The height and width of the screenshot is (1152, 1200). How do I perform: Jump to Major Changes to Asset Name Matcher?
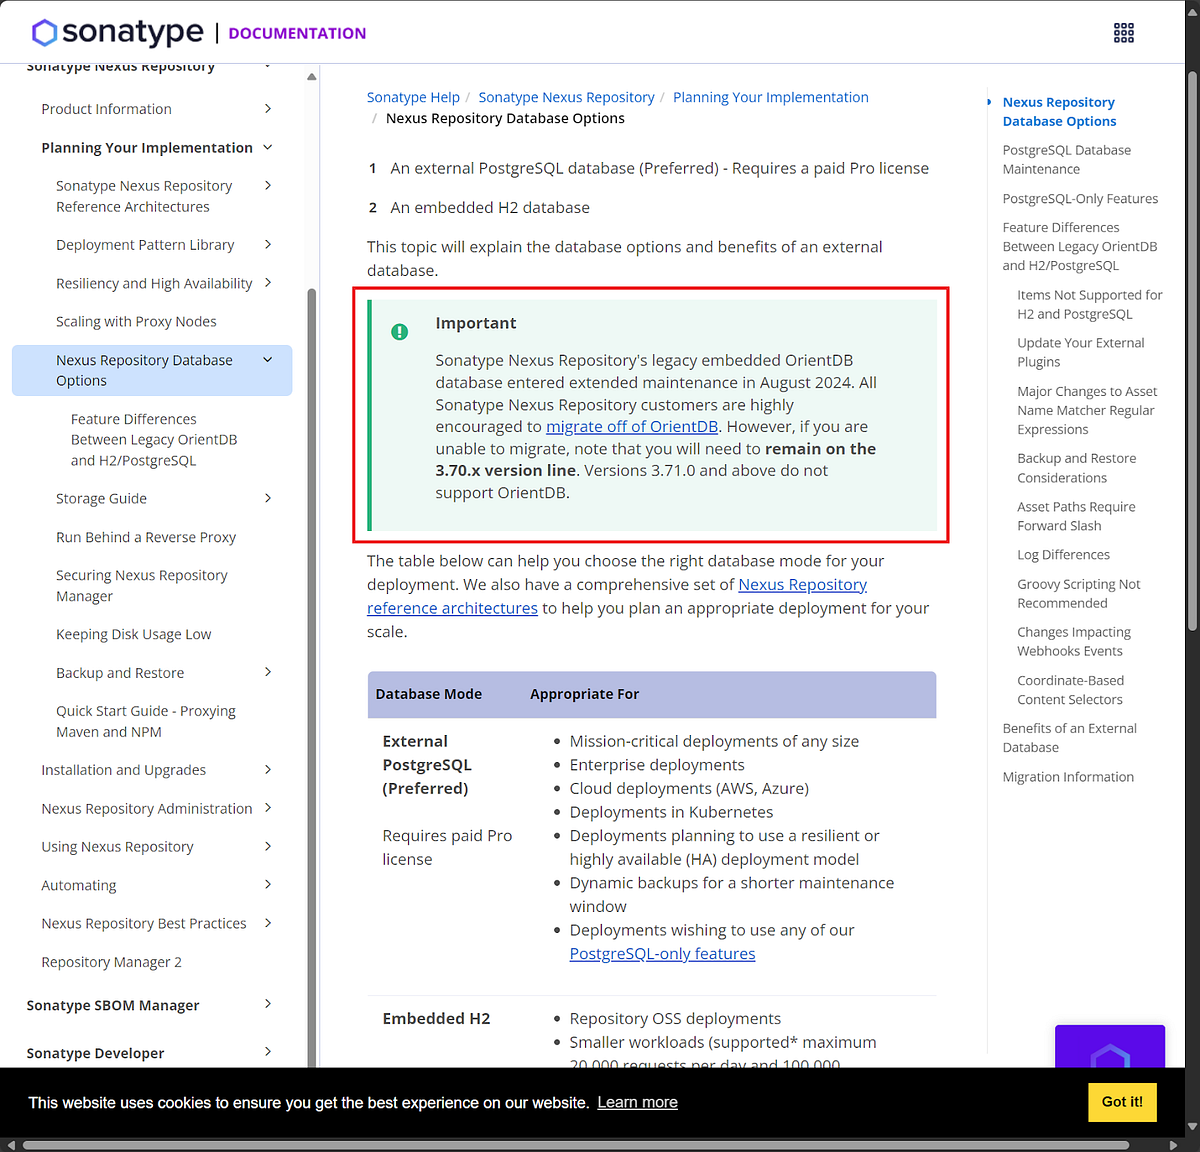pos(1087,411)
